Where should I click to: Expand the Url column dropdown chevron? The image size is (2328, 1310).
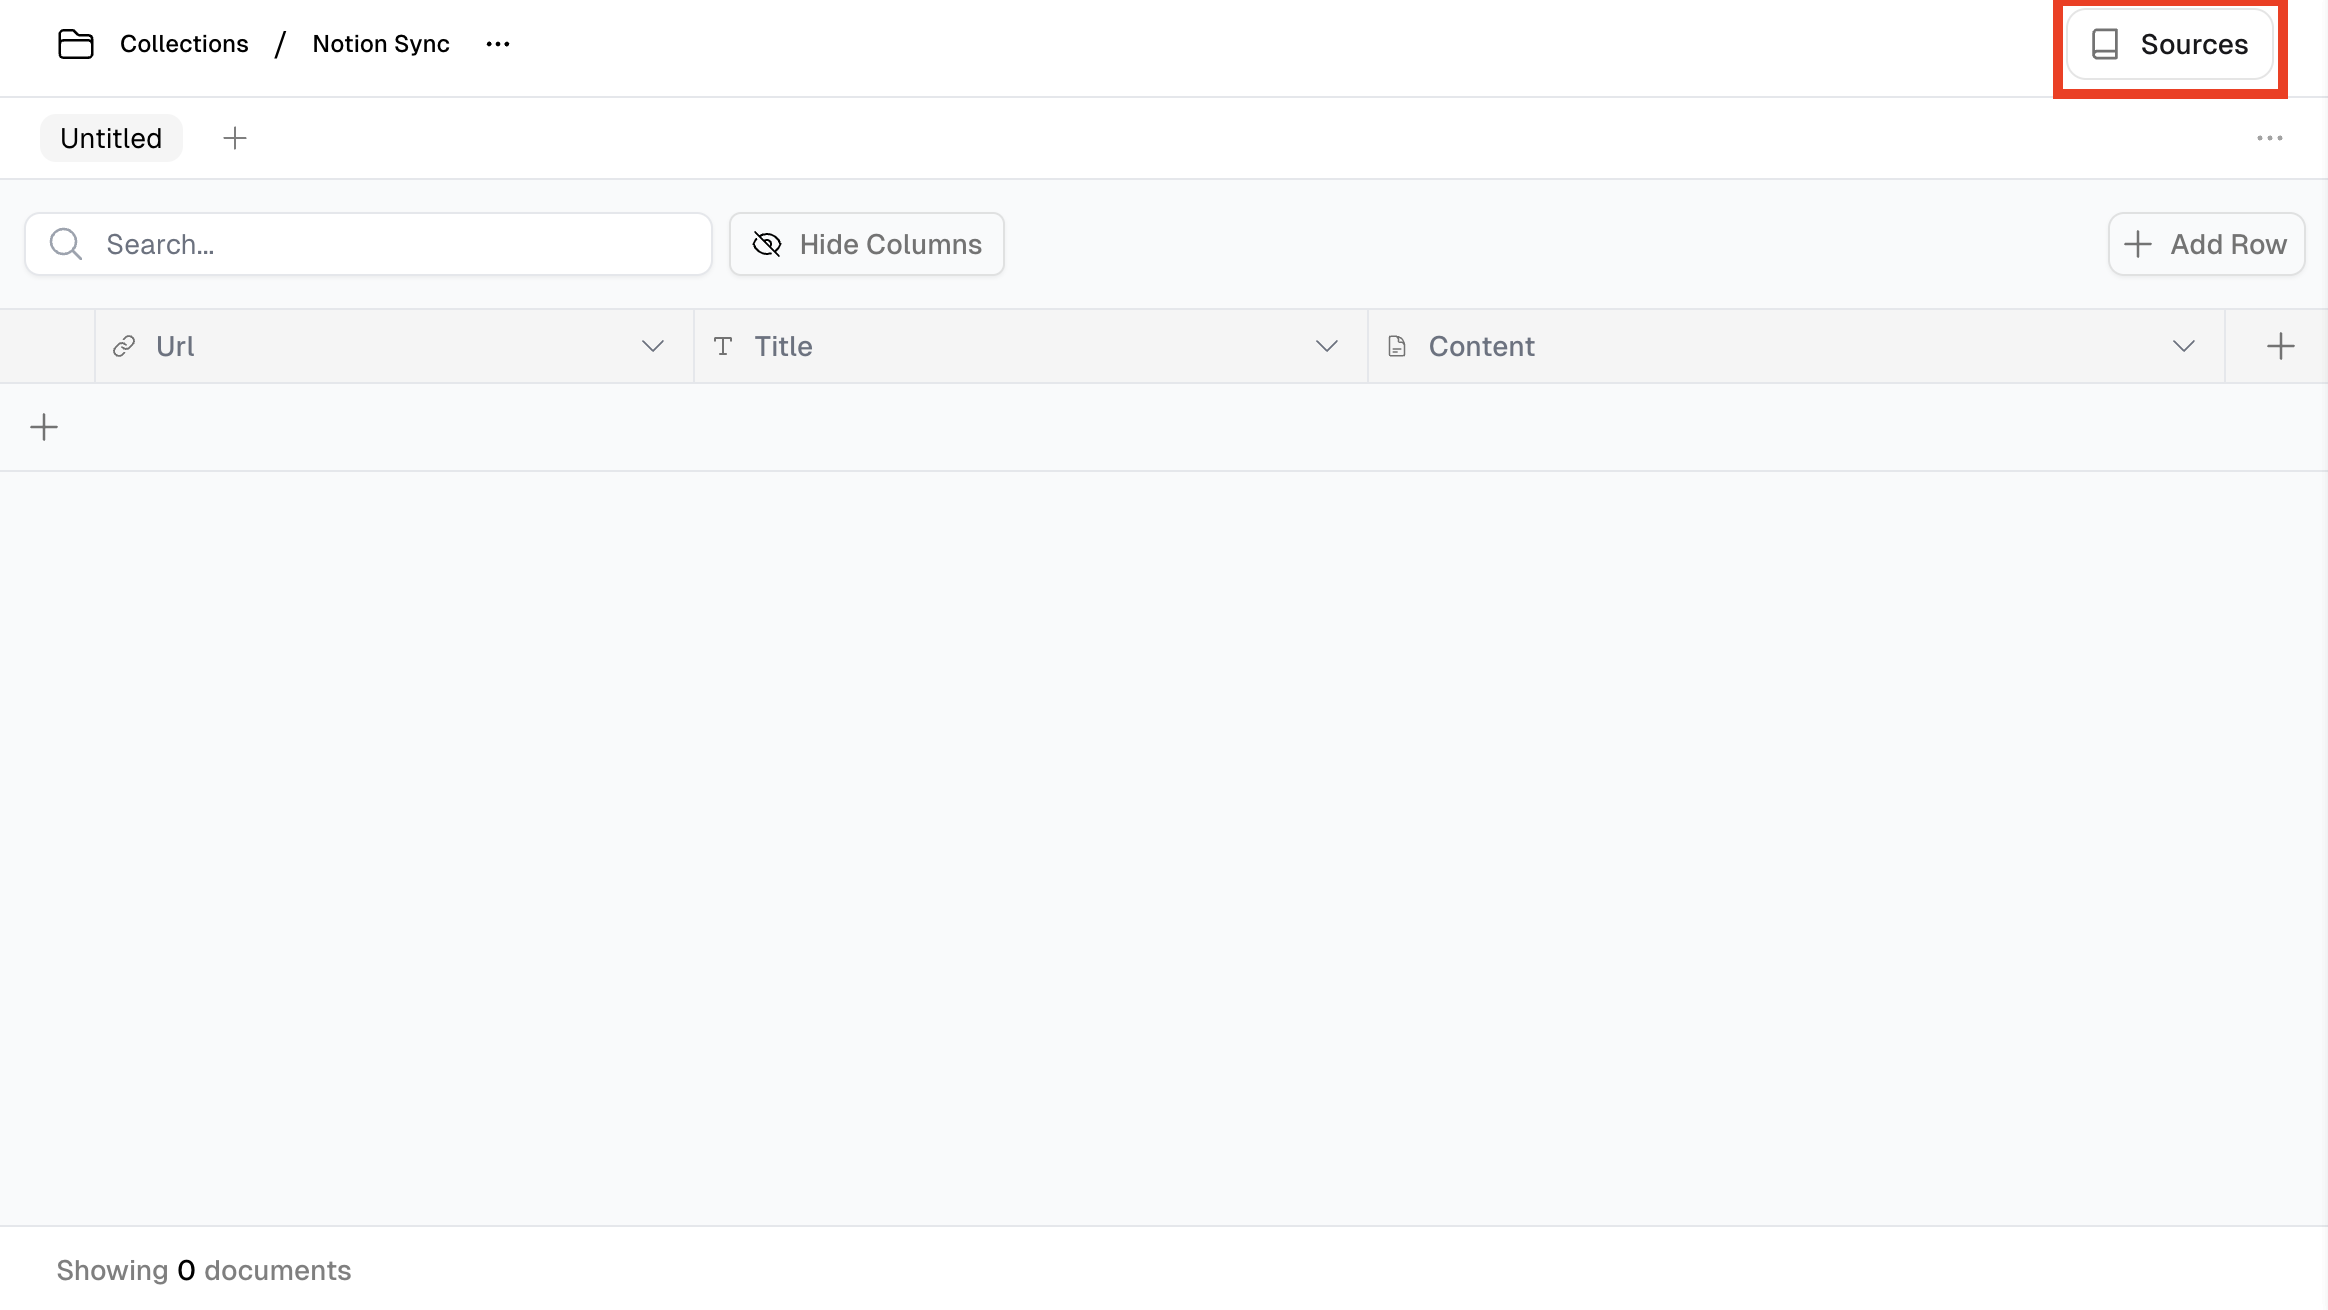click(x=653, y=346)
